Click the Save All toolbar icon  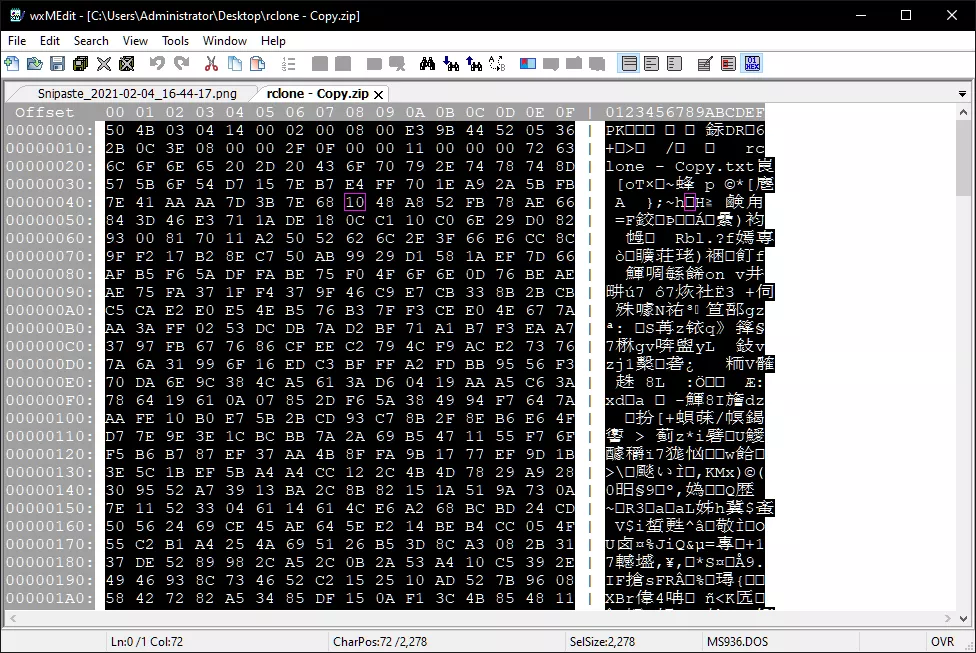[x=81, y=63]
